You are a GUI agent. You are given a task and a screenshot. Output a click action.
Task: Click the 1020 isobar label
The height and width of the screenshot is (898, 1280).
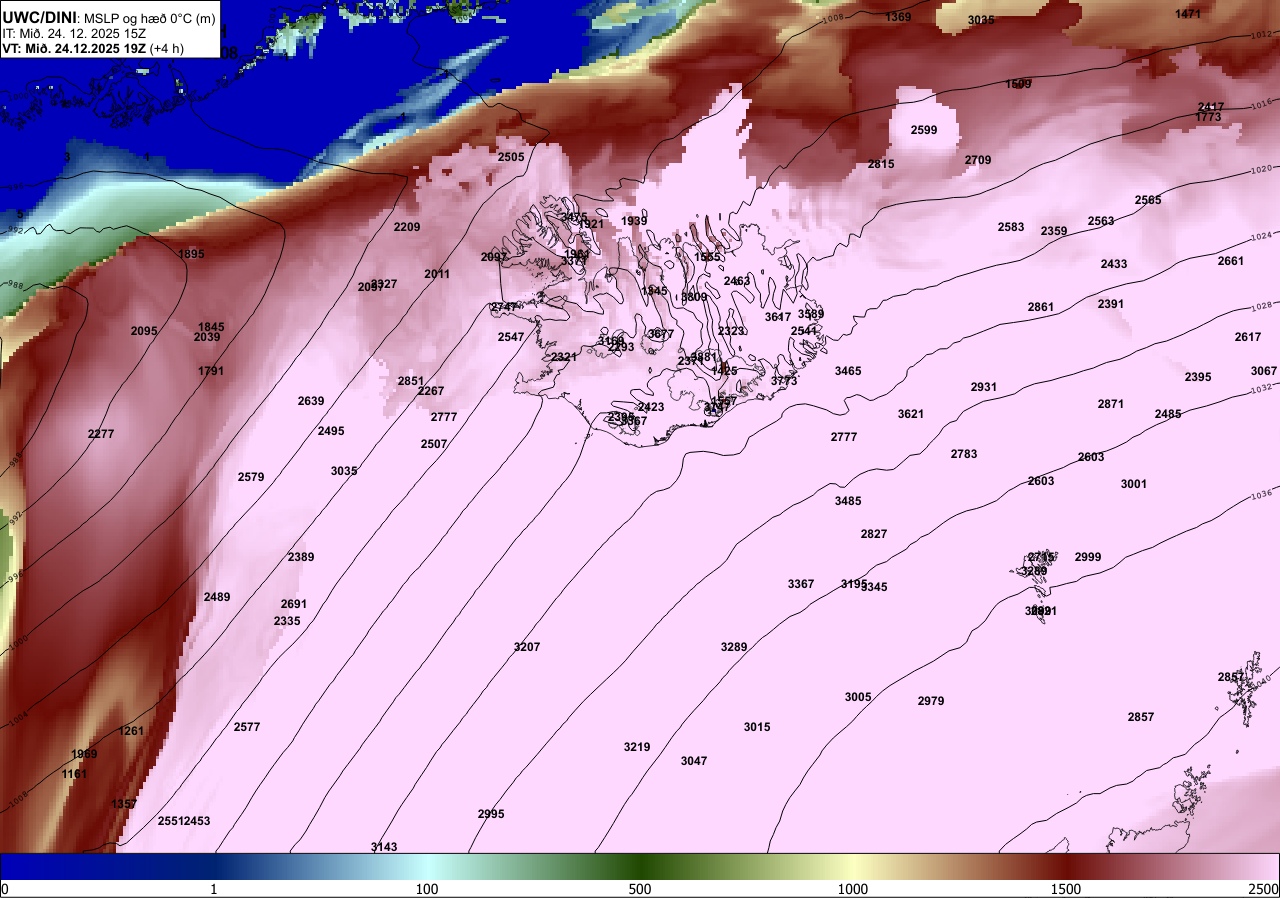(1262, 169)
